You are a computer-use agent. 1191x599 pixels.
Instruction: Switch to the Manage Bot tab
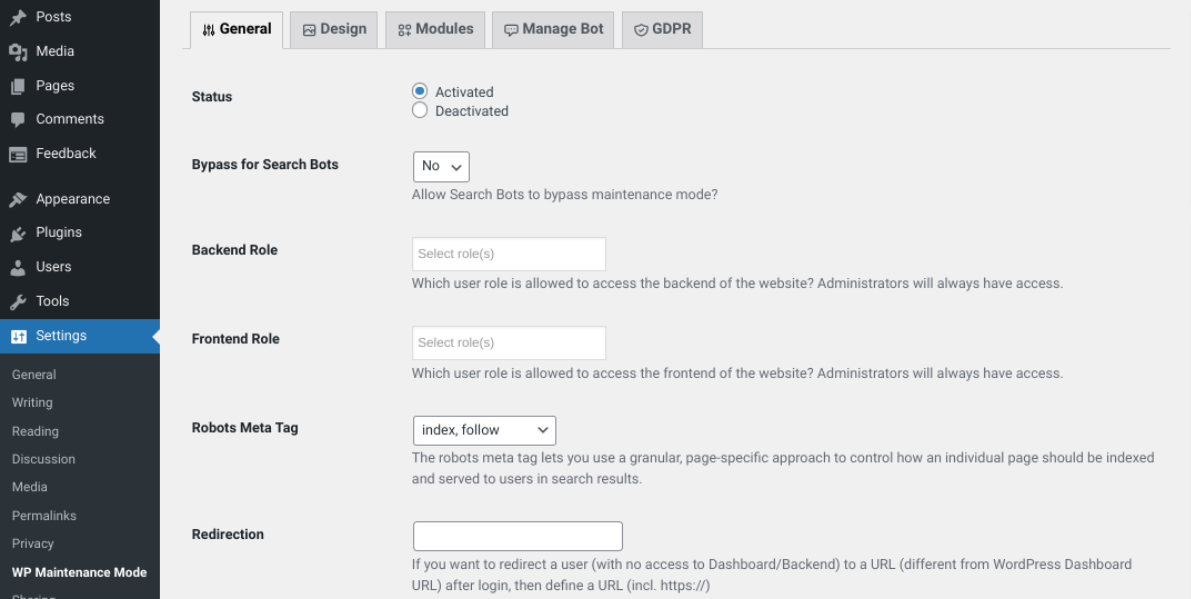point(553,30)
